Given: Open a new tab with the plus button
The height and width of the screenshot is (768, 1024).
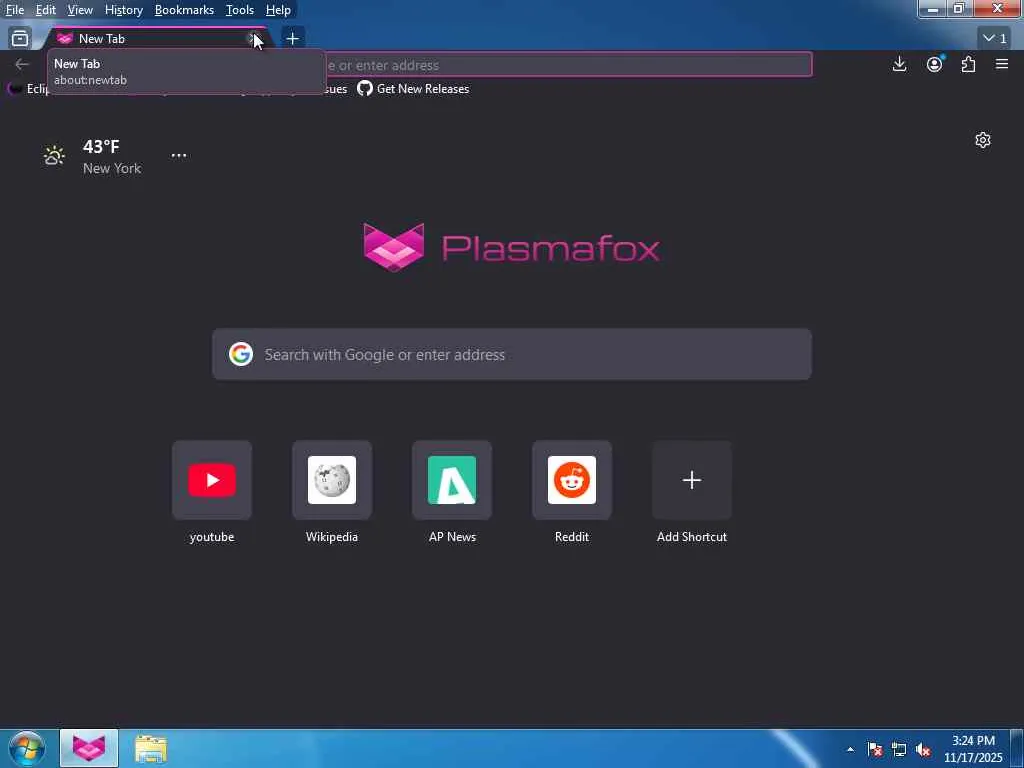Looking at the screenshot, I should coord(292,39).
